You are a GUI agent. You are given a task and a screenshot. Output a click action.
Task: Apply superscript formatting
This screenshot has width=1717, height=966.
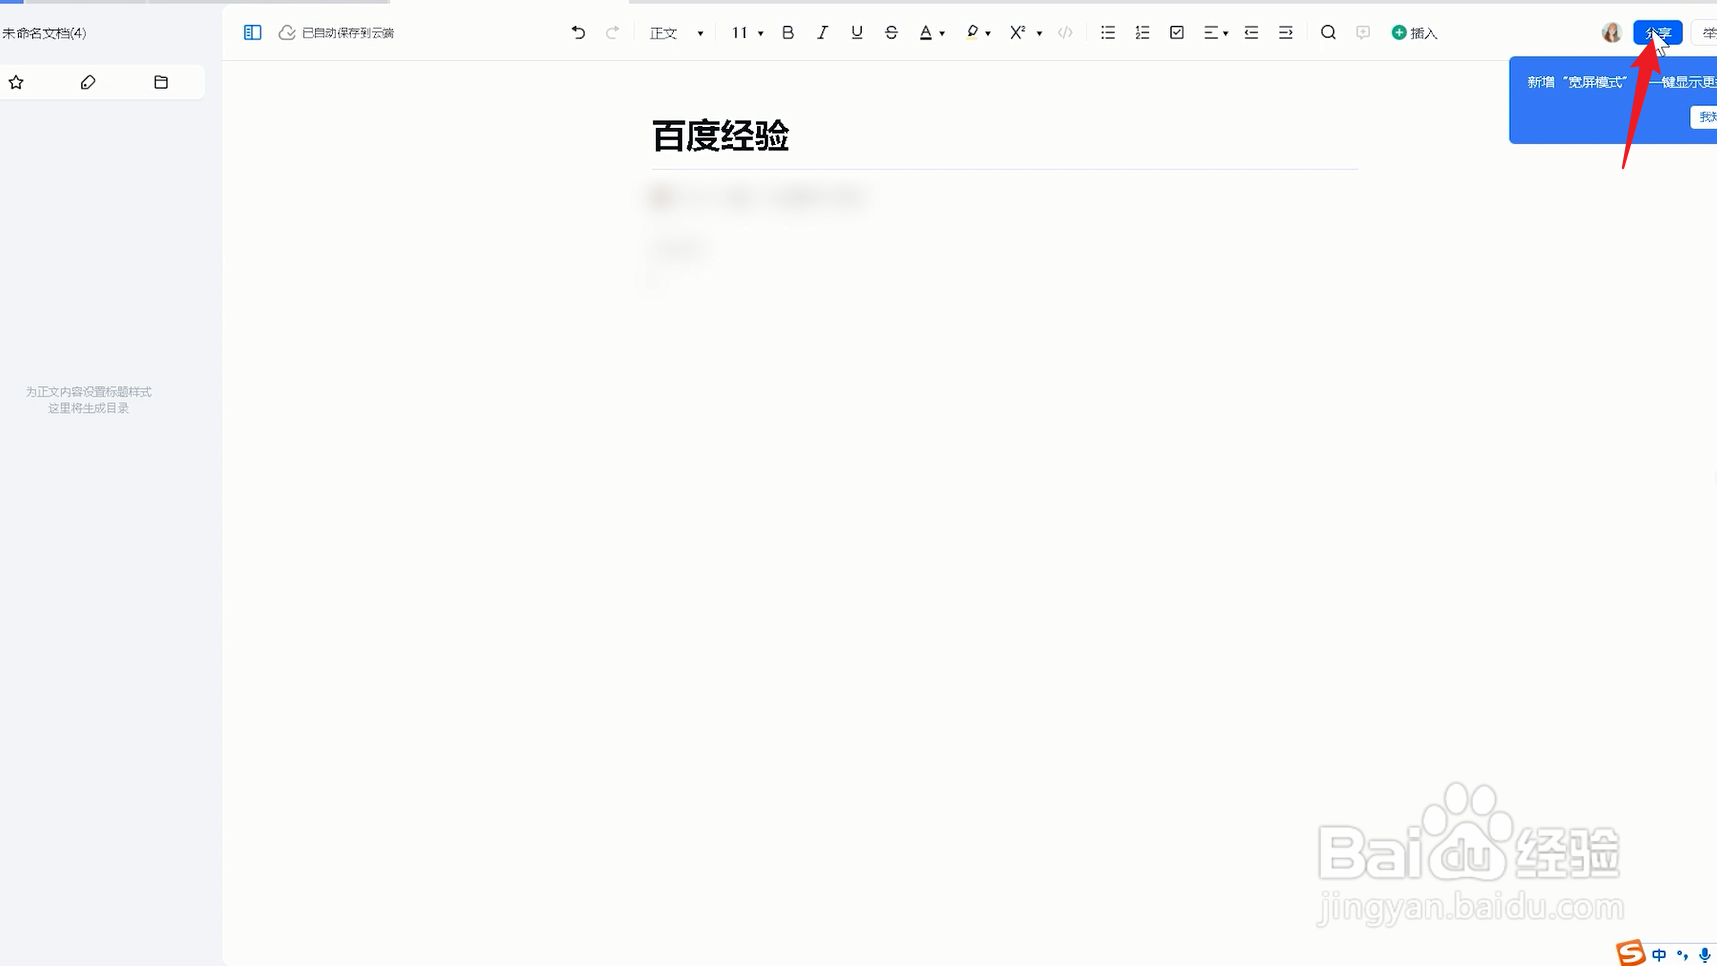1018,33
